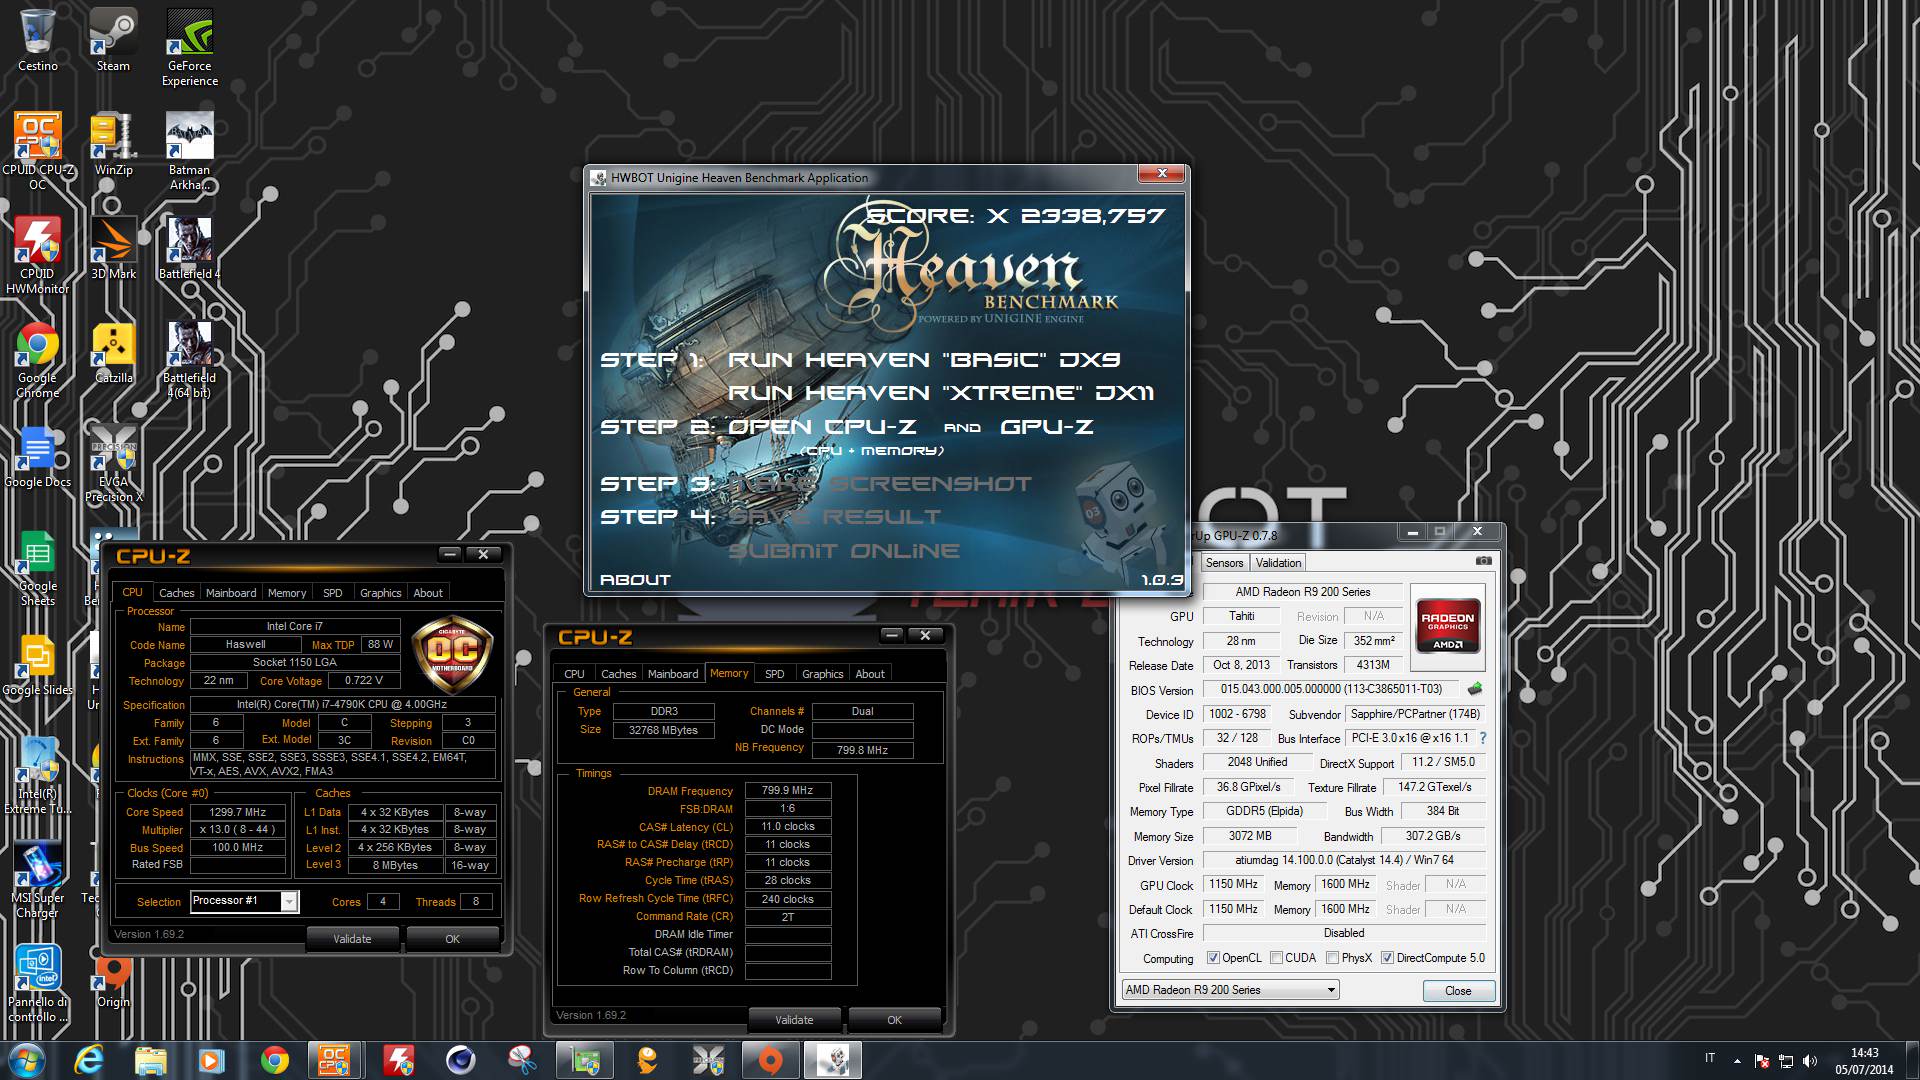Open CPUID HWMonitor desktop icon
1920x1080 pixels.
(x=38, y=254)
